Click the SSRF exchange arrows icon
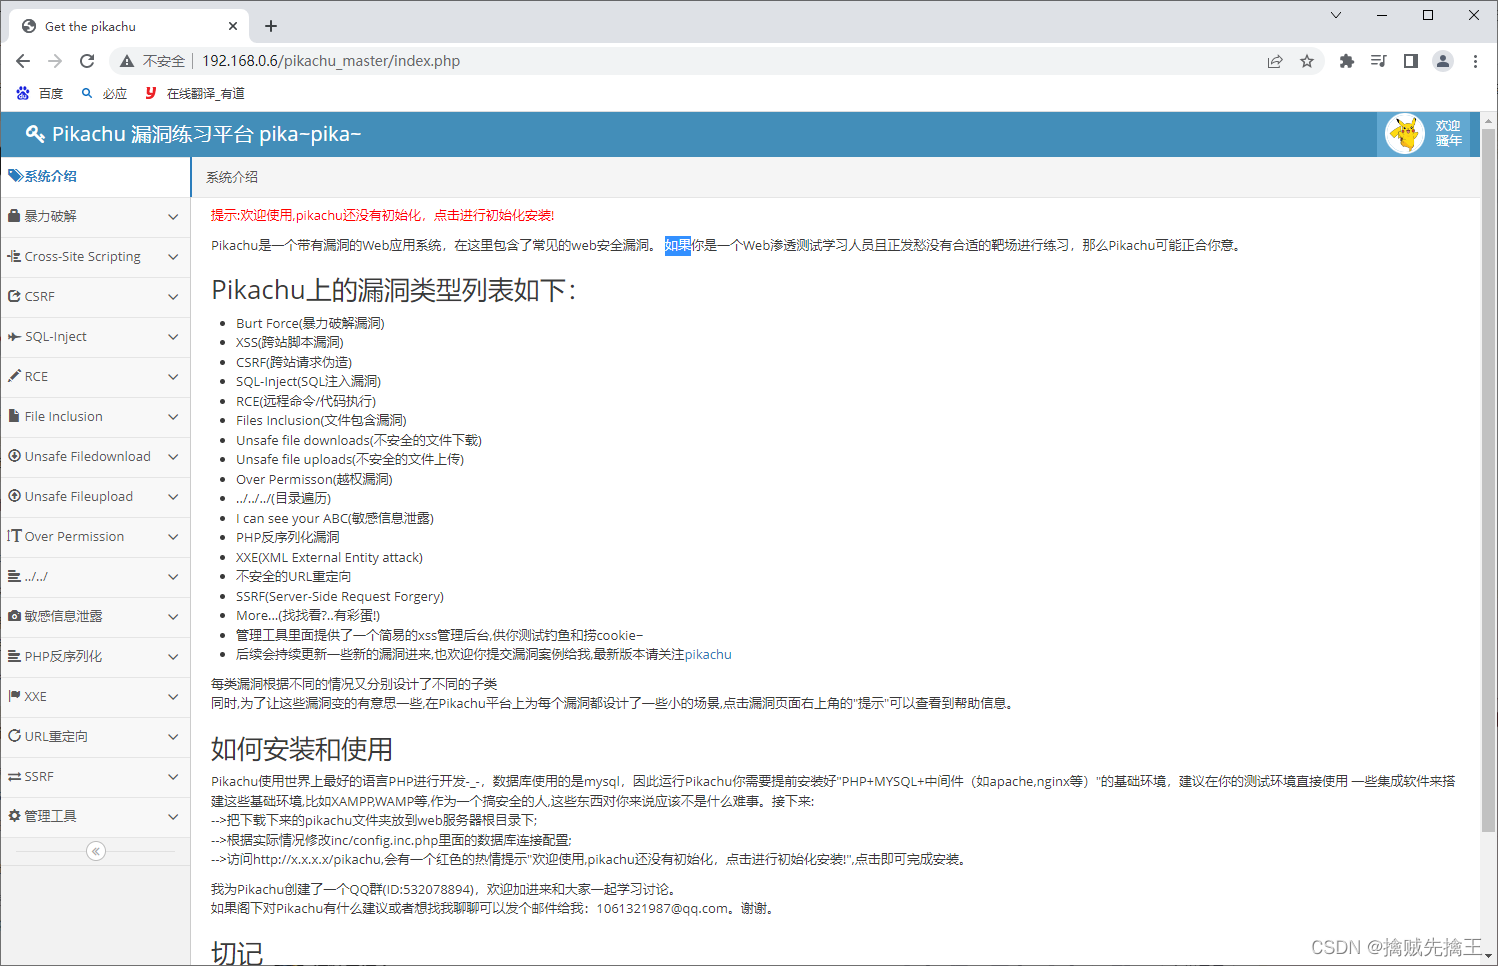Viewport: 1498px width, 966px height. pyautogui.click(x=14, y=776)
